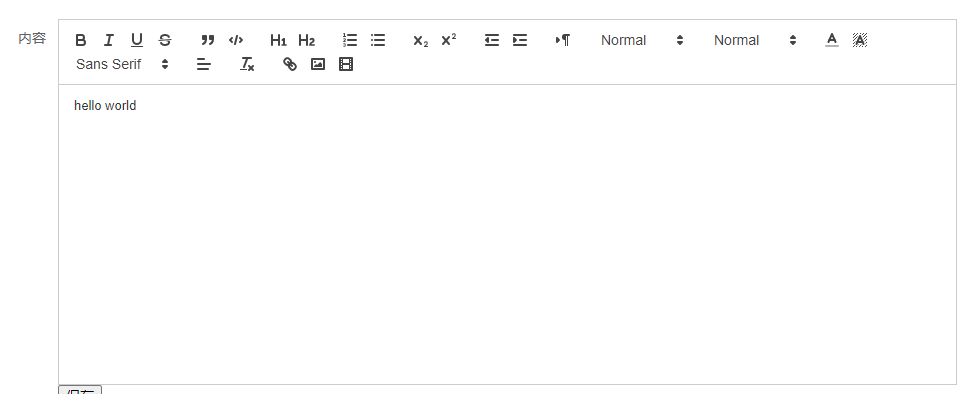Open the text color picker

831,41
